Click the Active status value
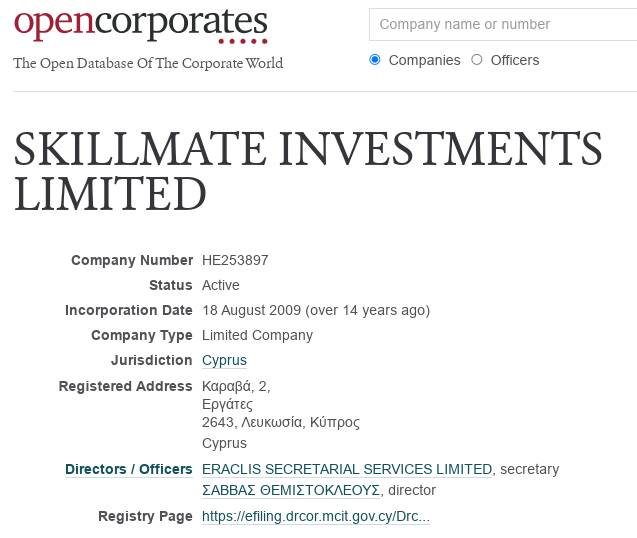This screenshot has width=637, height=538. pyautogui.click(x=221, y=285)
